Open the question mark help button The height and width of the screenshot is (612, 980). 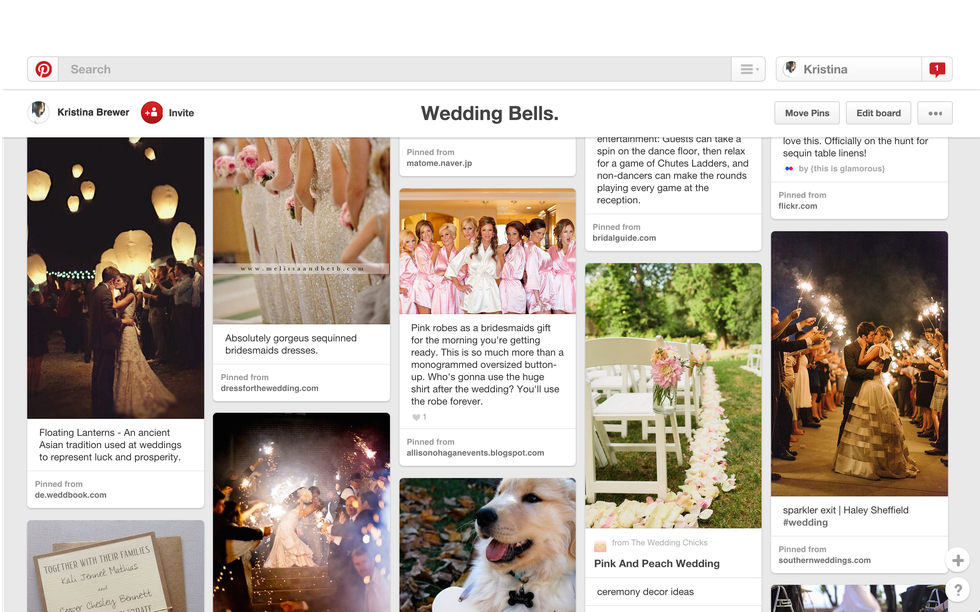click(x=957, y=590)
